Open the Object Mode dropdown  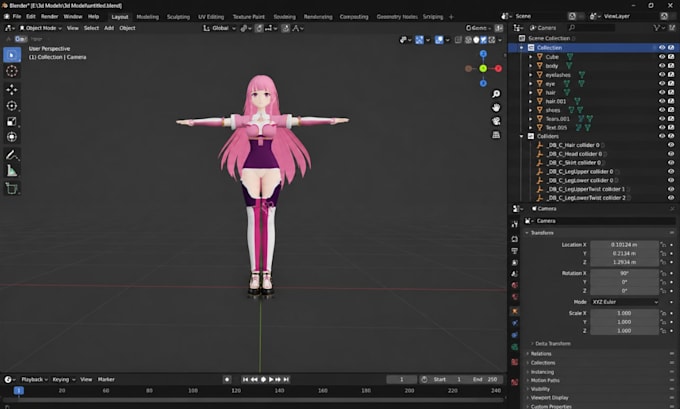40,28
